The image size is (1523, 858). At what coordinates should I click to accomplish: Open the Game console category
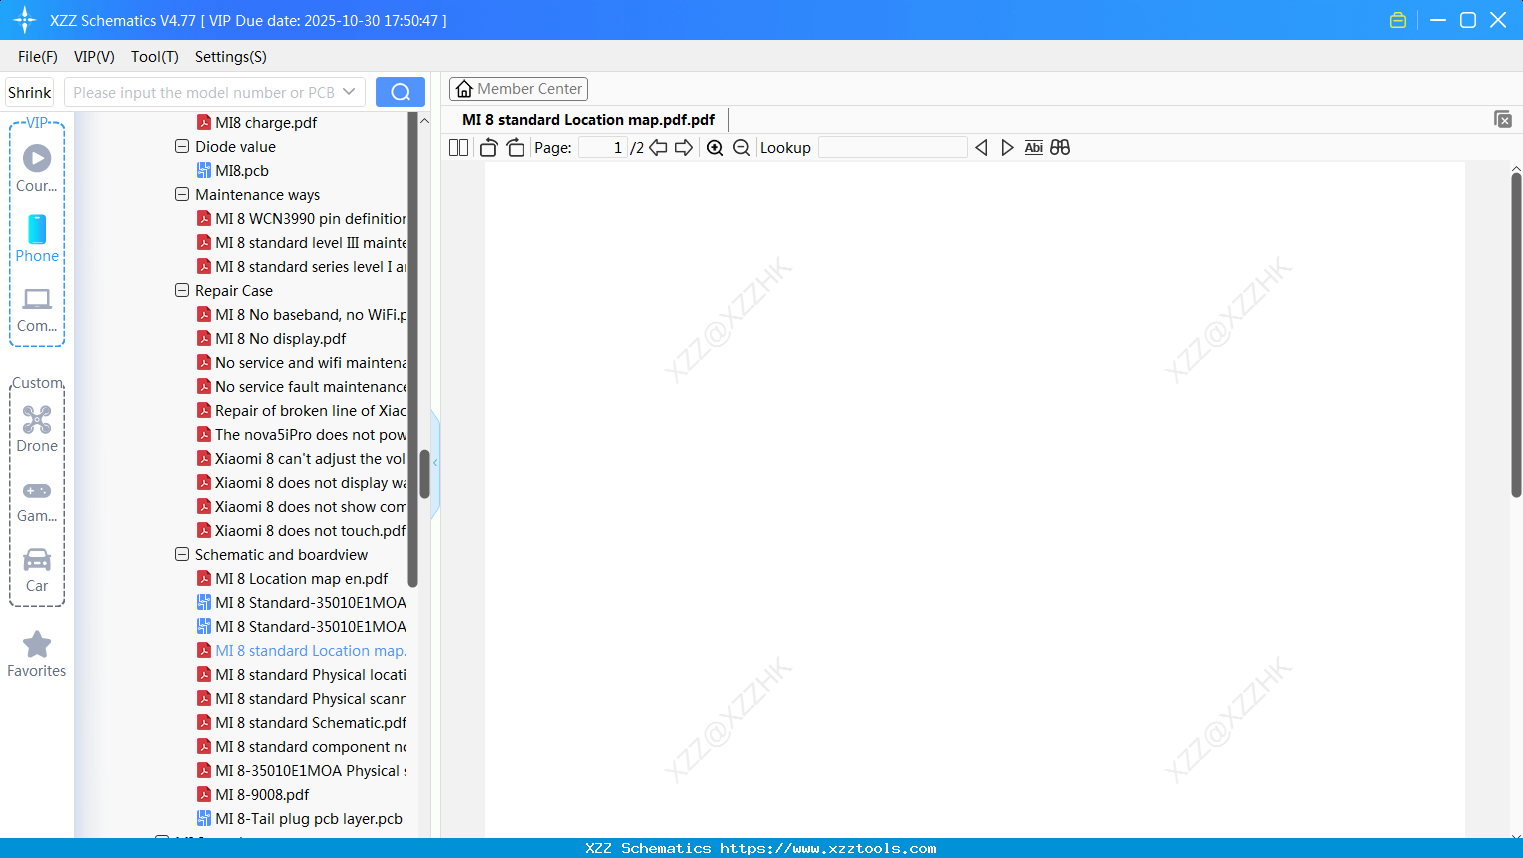37,500
